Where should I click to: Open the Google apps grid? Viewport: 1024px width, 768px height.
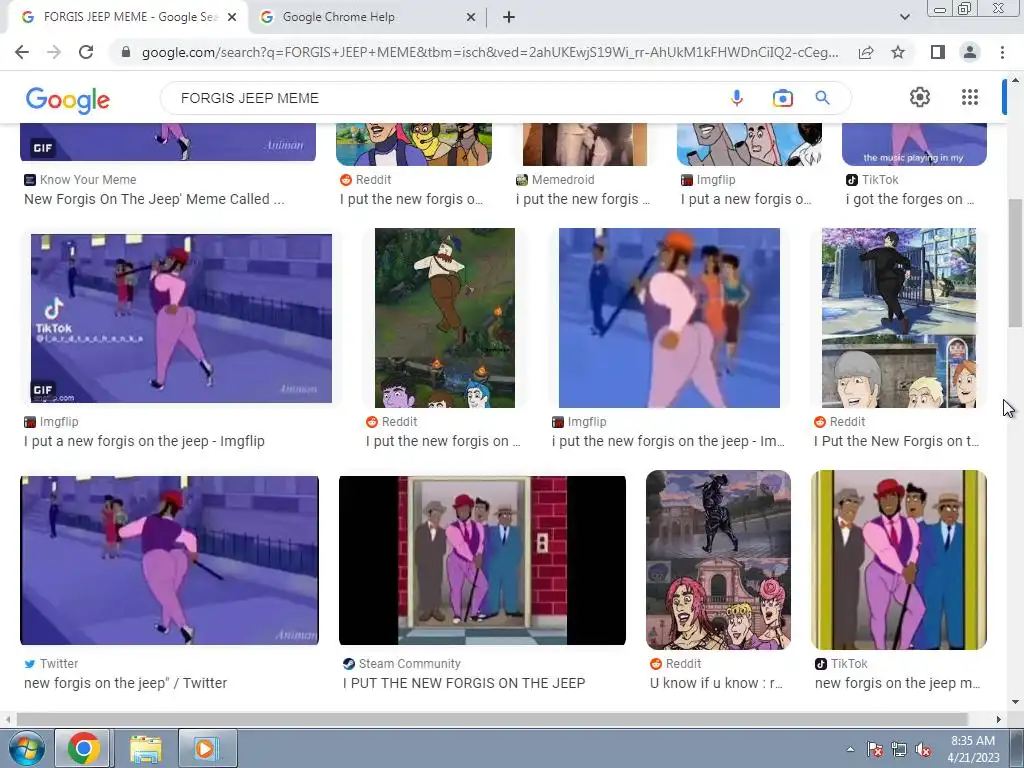pyautogui.click(x=970, y=97)
